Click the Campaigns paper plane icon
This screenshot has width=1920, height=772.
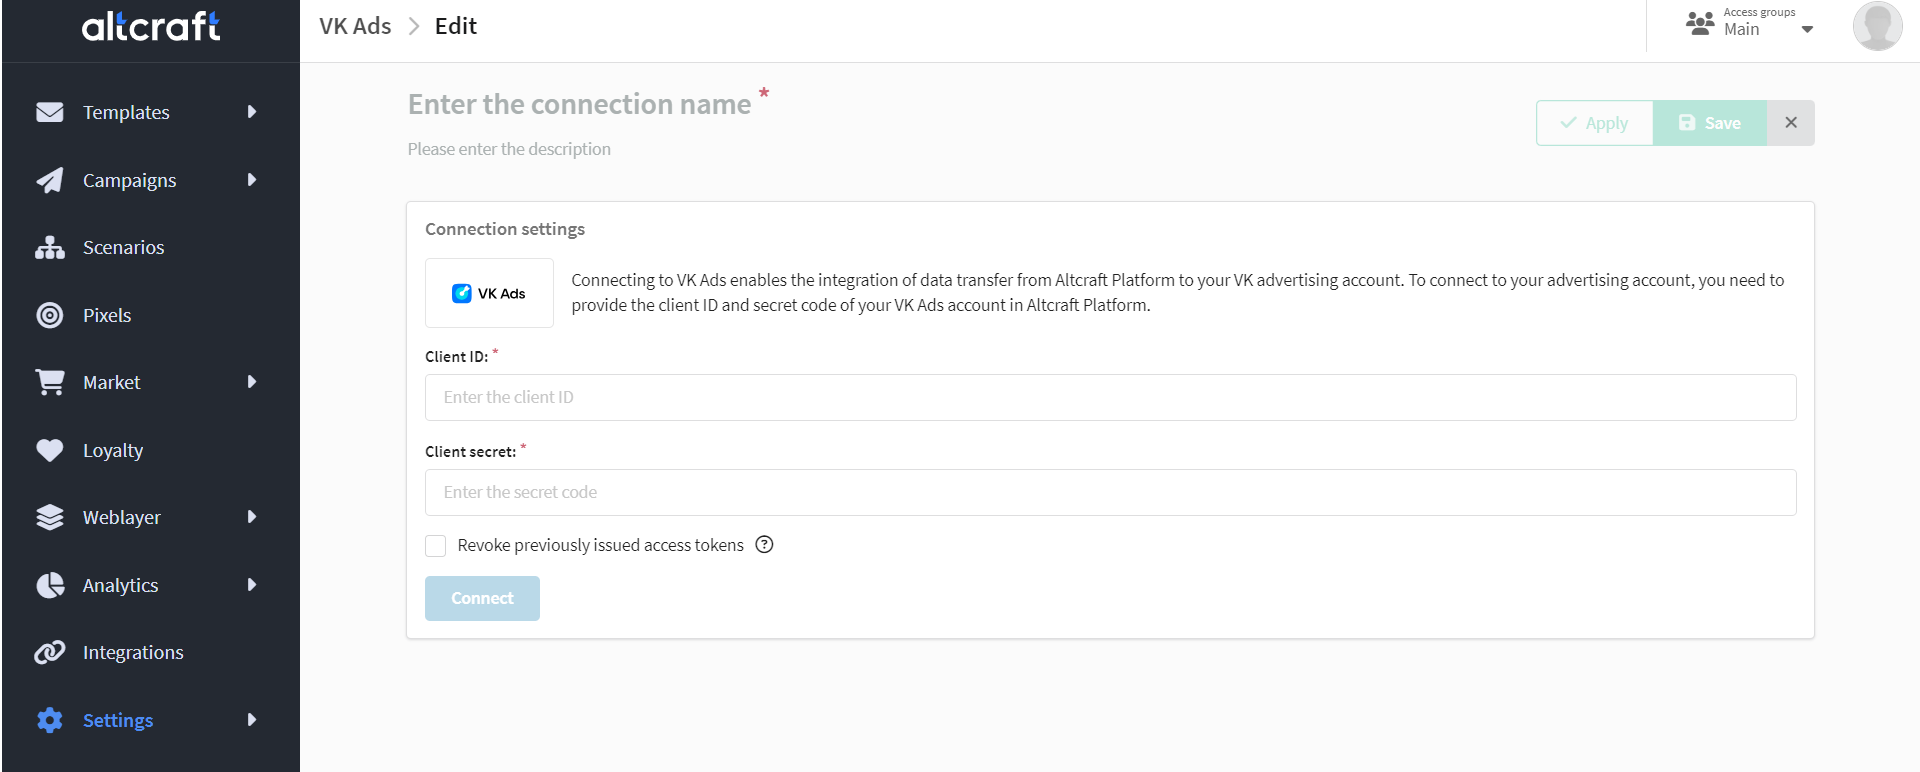click(x=50, y=180)
